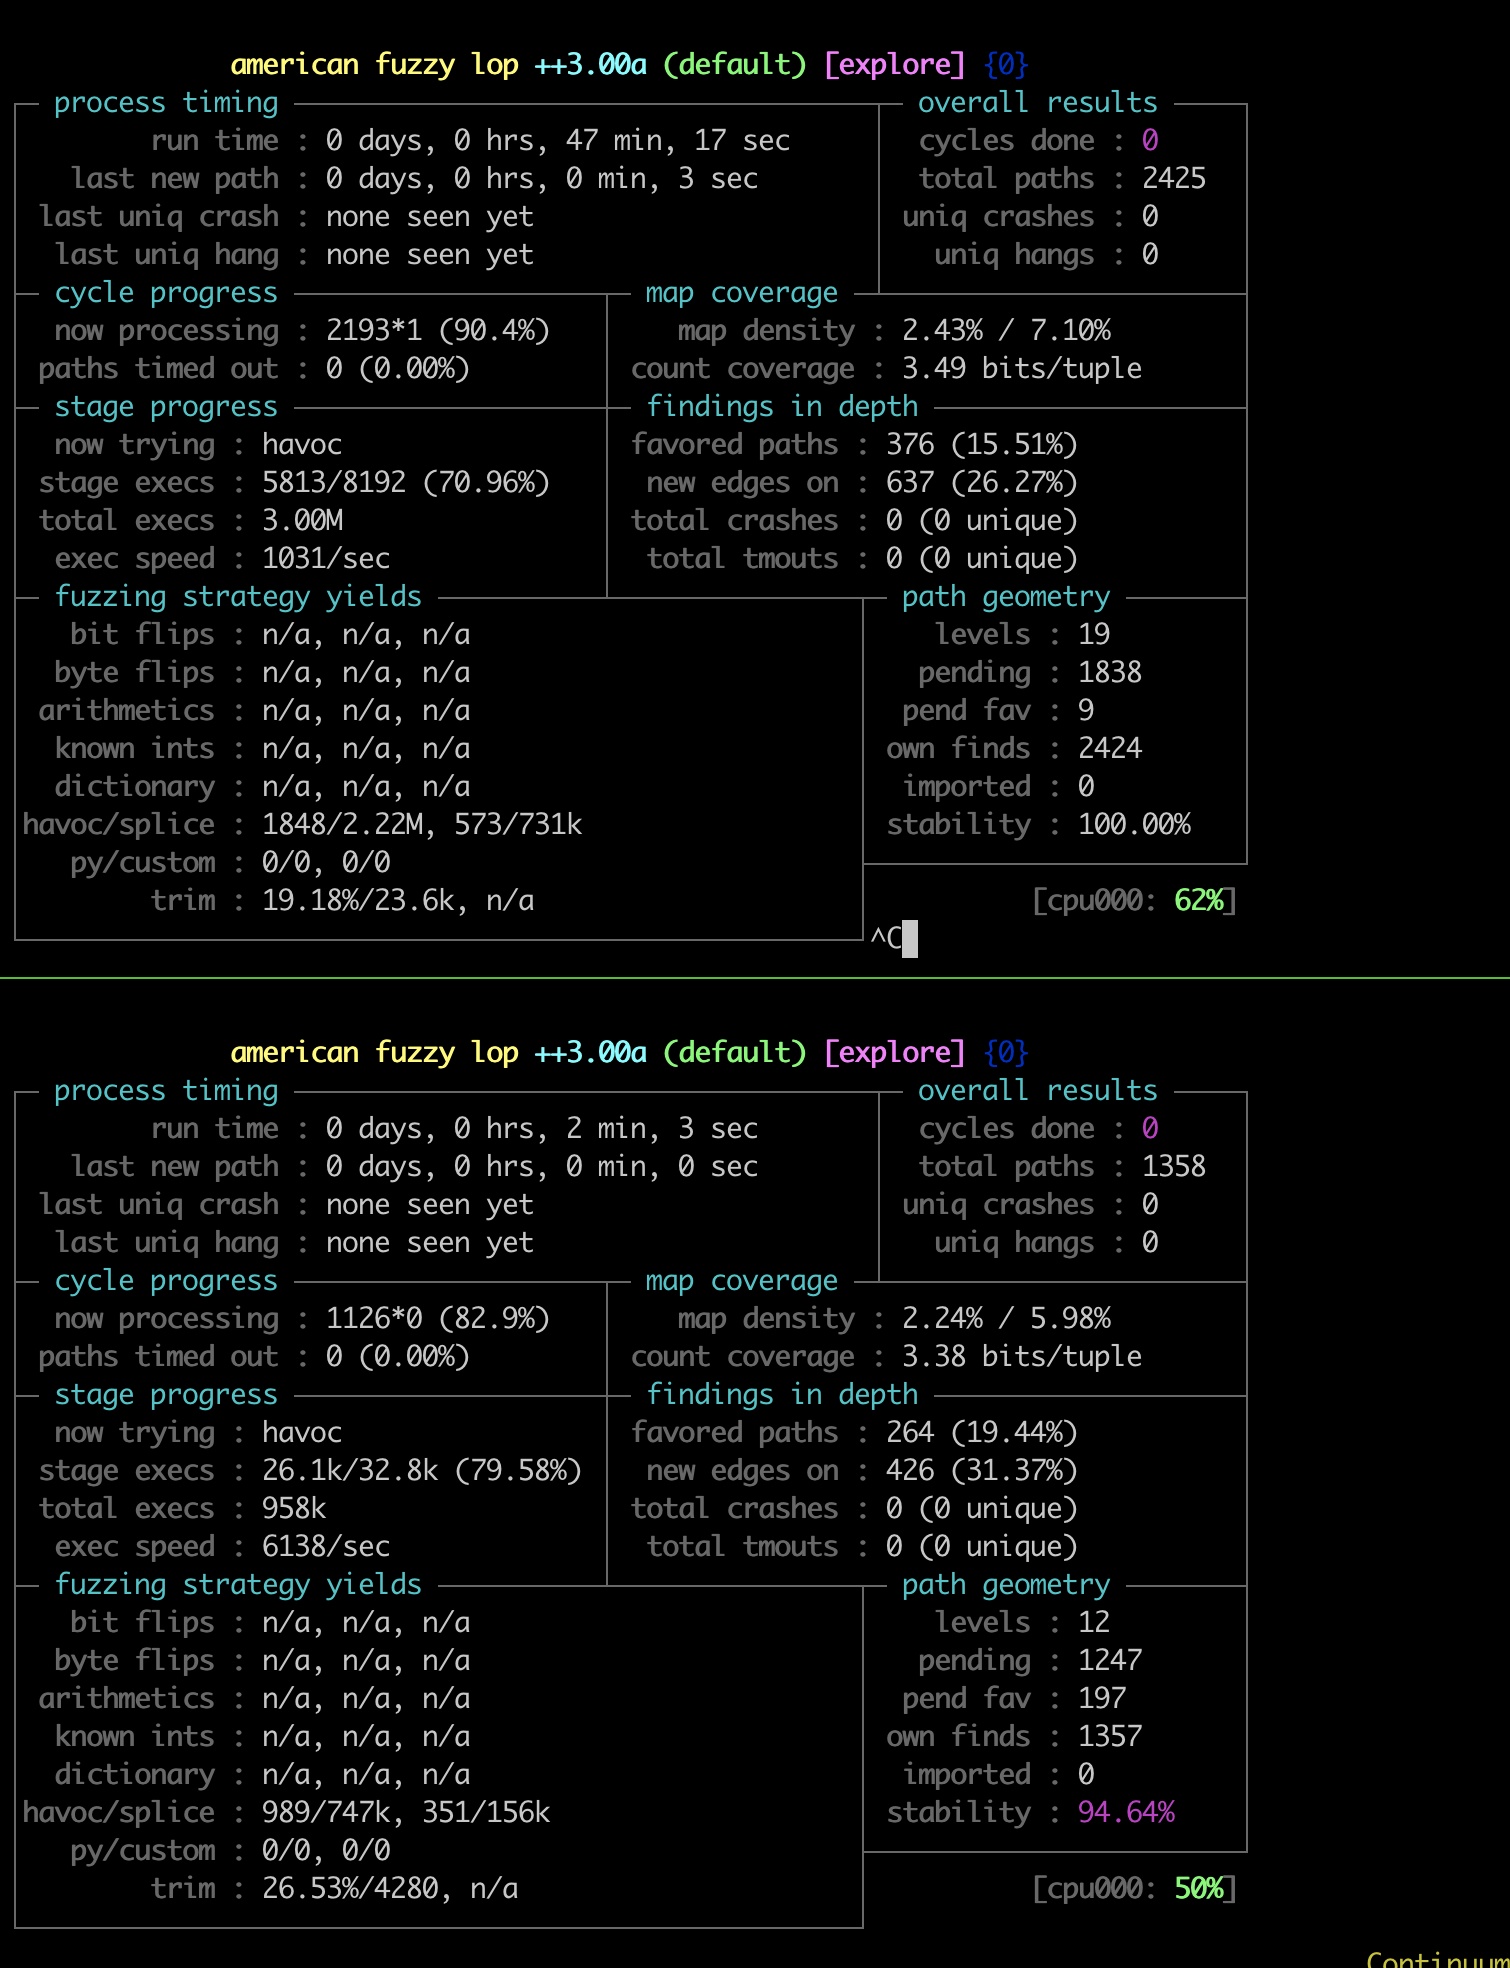This screenshot has height=1968, width=1510.
Task: Select own finds value 2424
Action: coord(1110,748)
